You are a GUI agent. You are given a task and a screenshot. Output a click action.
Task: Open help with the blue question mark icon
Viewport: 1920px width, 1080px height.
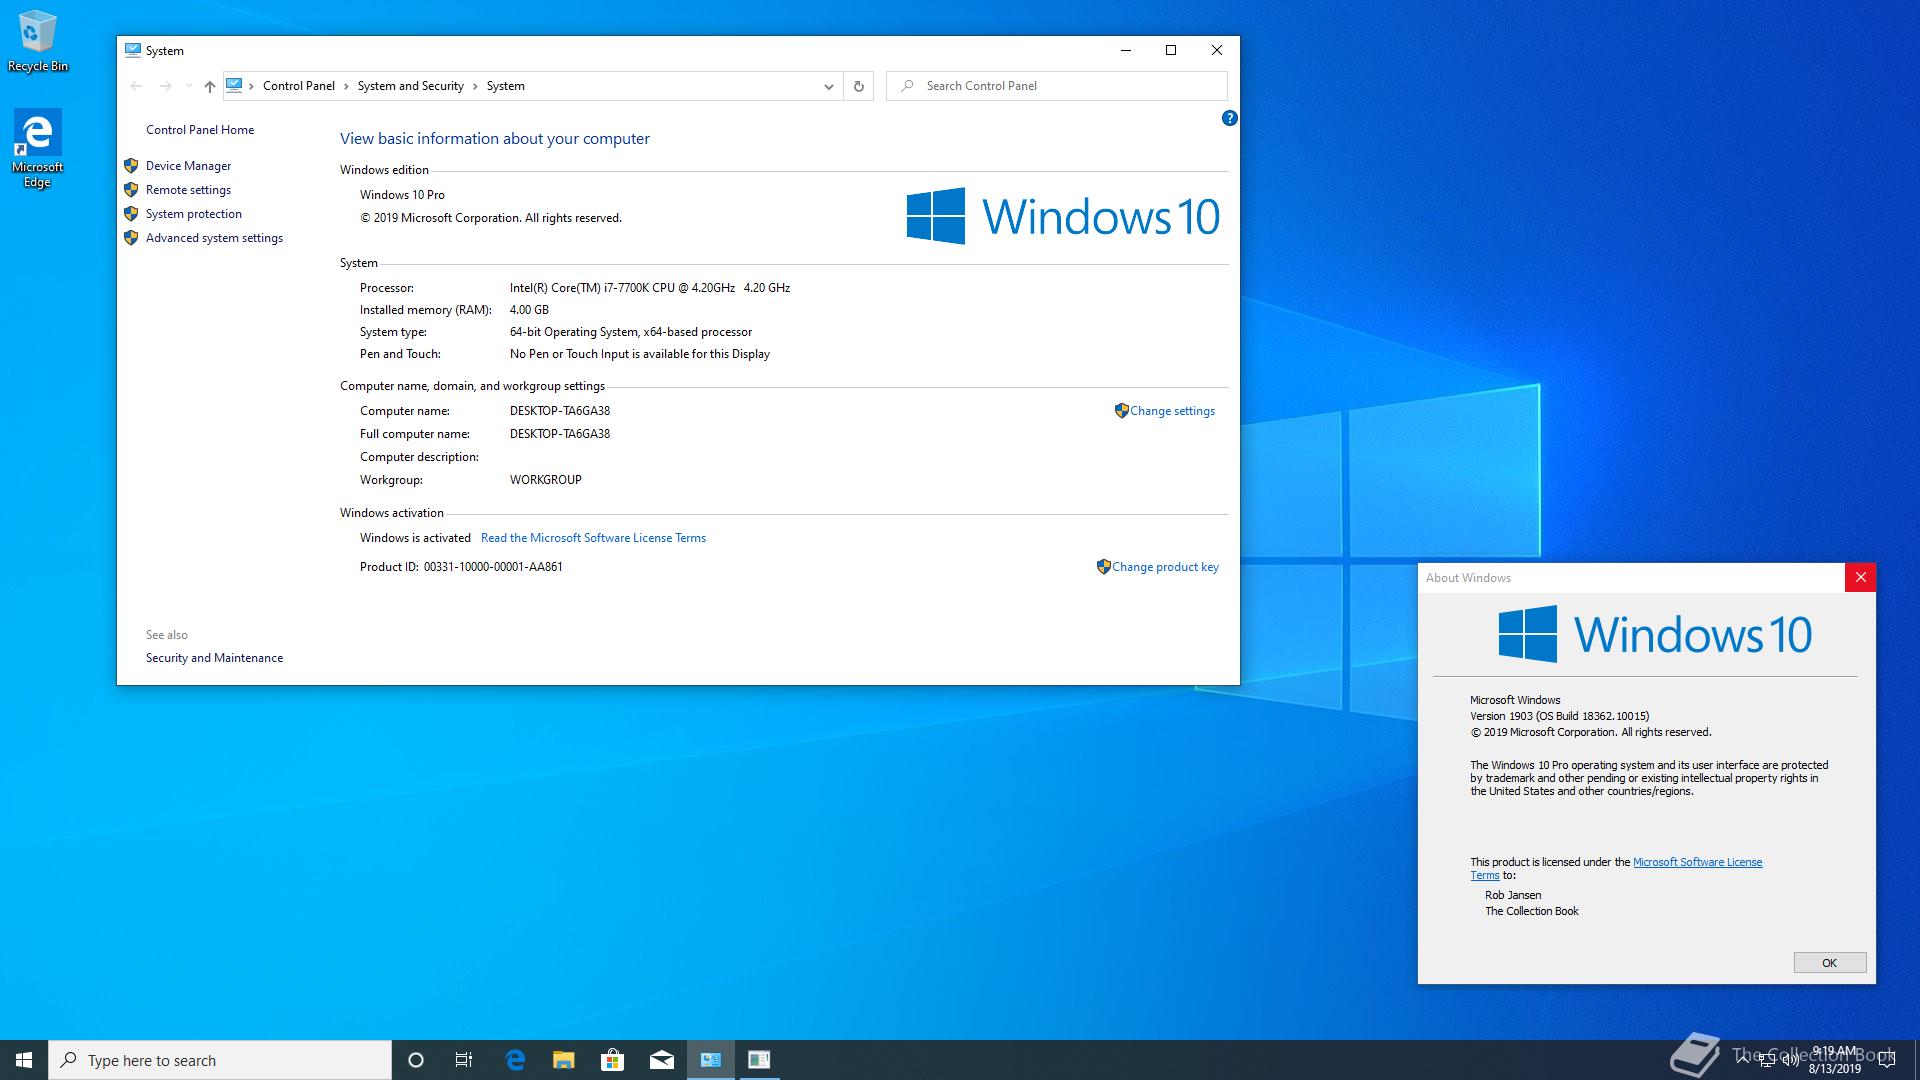[1229, 118]
